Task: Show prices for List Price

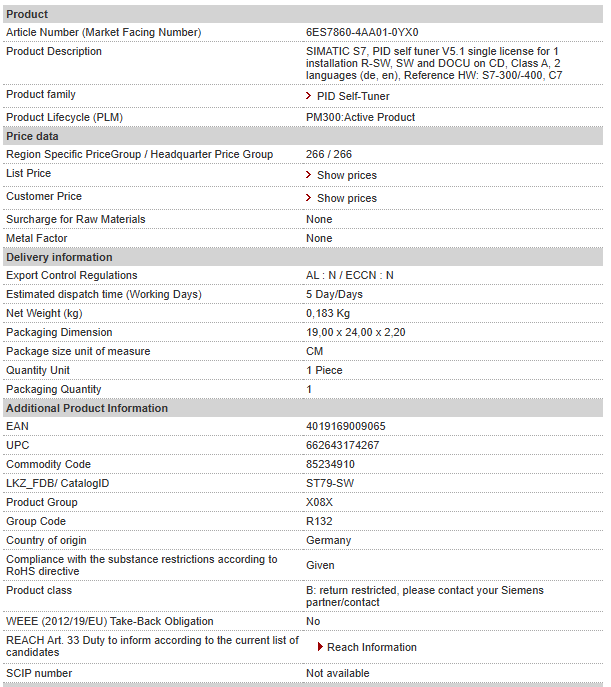Action: tap(347, 175)
